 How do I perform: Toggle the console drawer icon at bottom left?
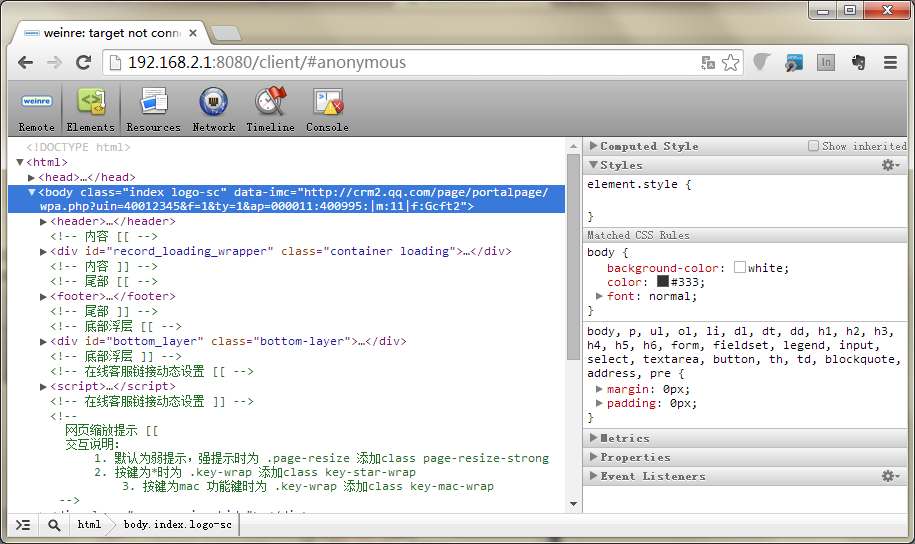tap(22, 525)
